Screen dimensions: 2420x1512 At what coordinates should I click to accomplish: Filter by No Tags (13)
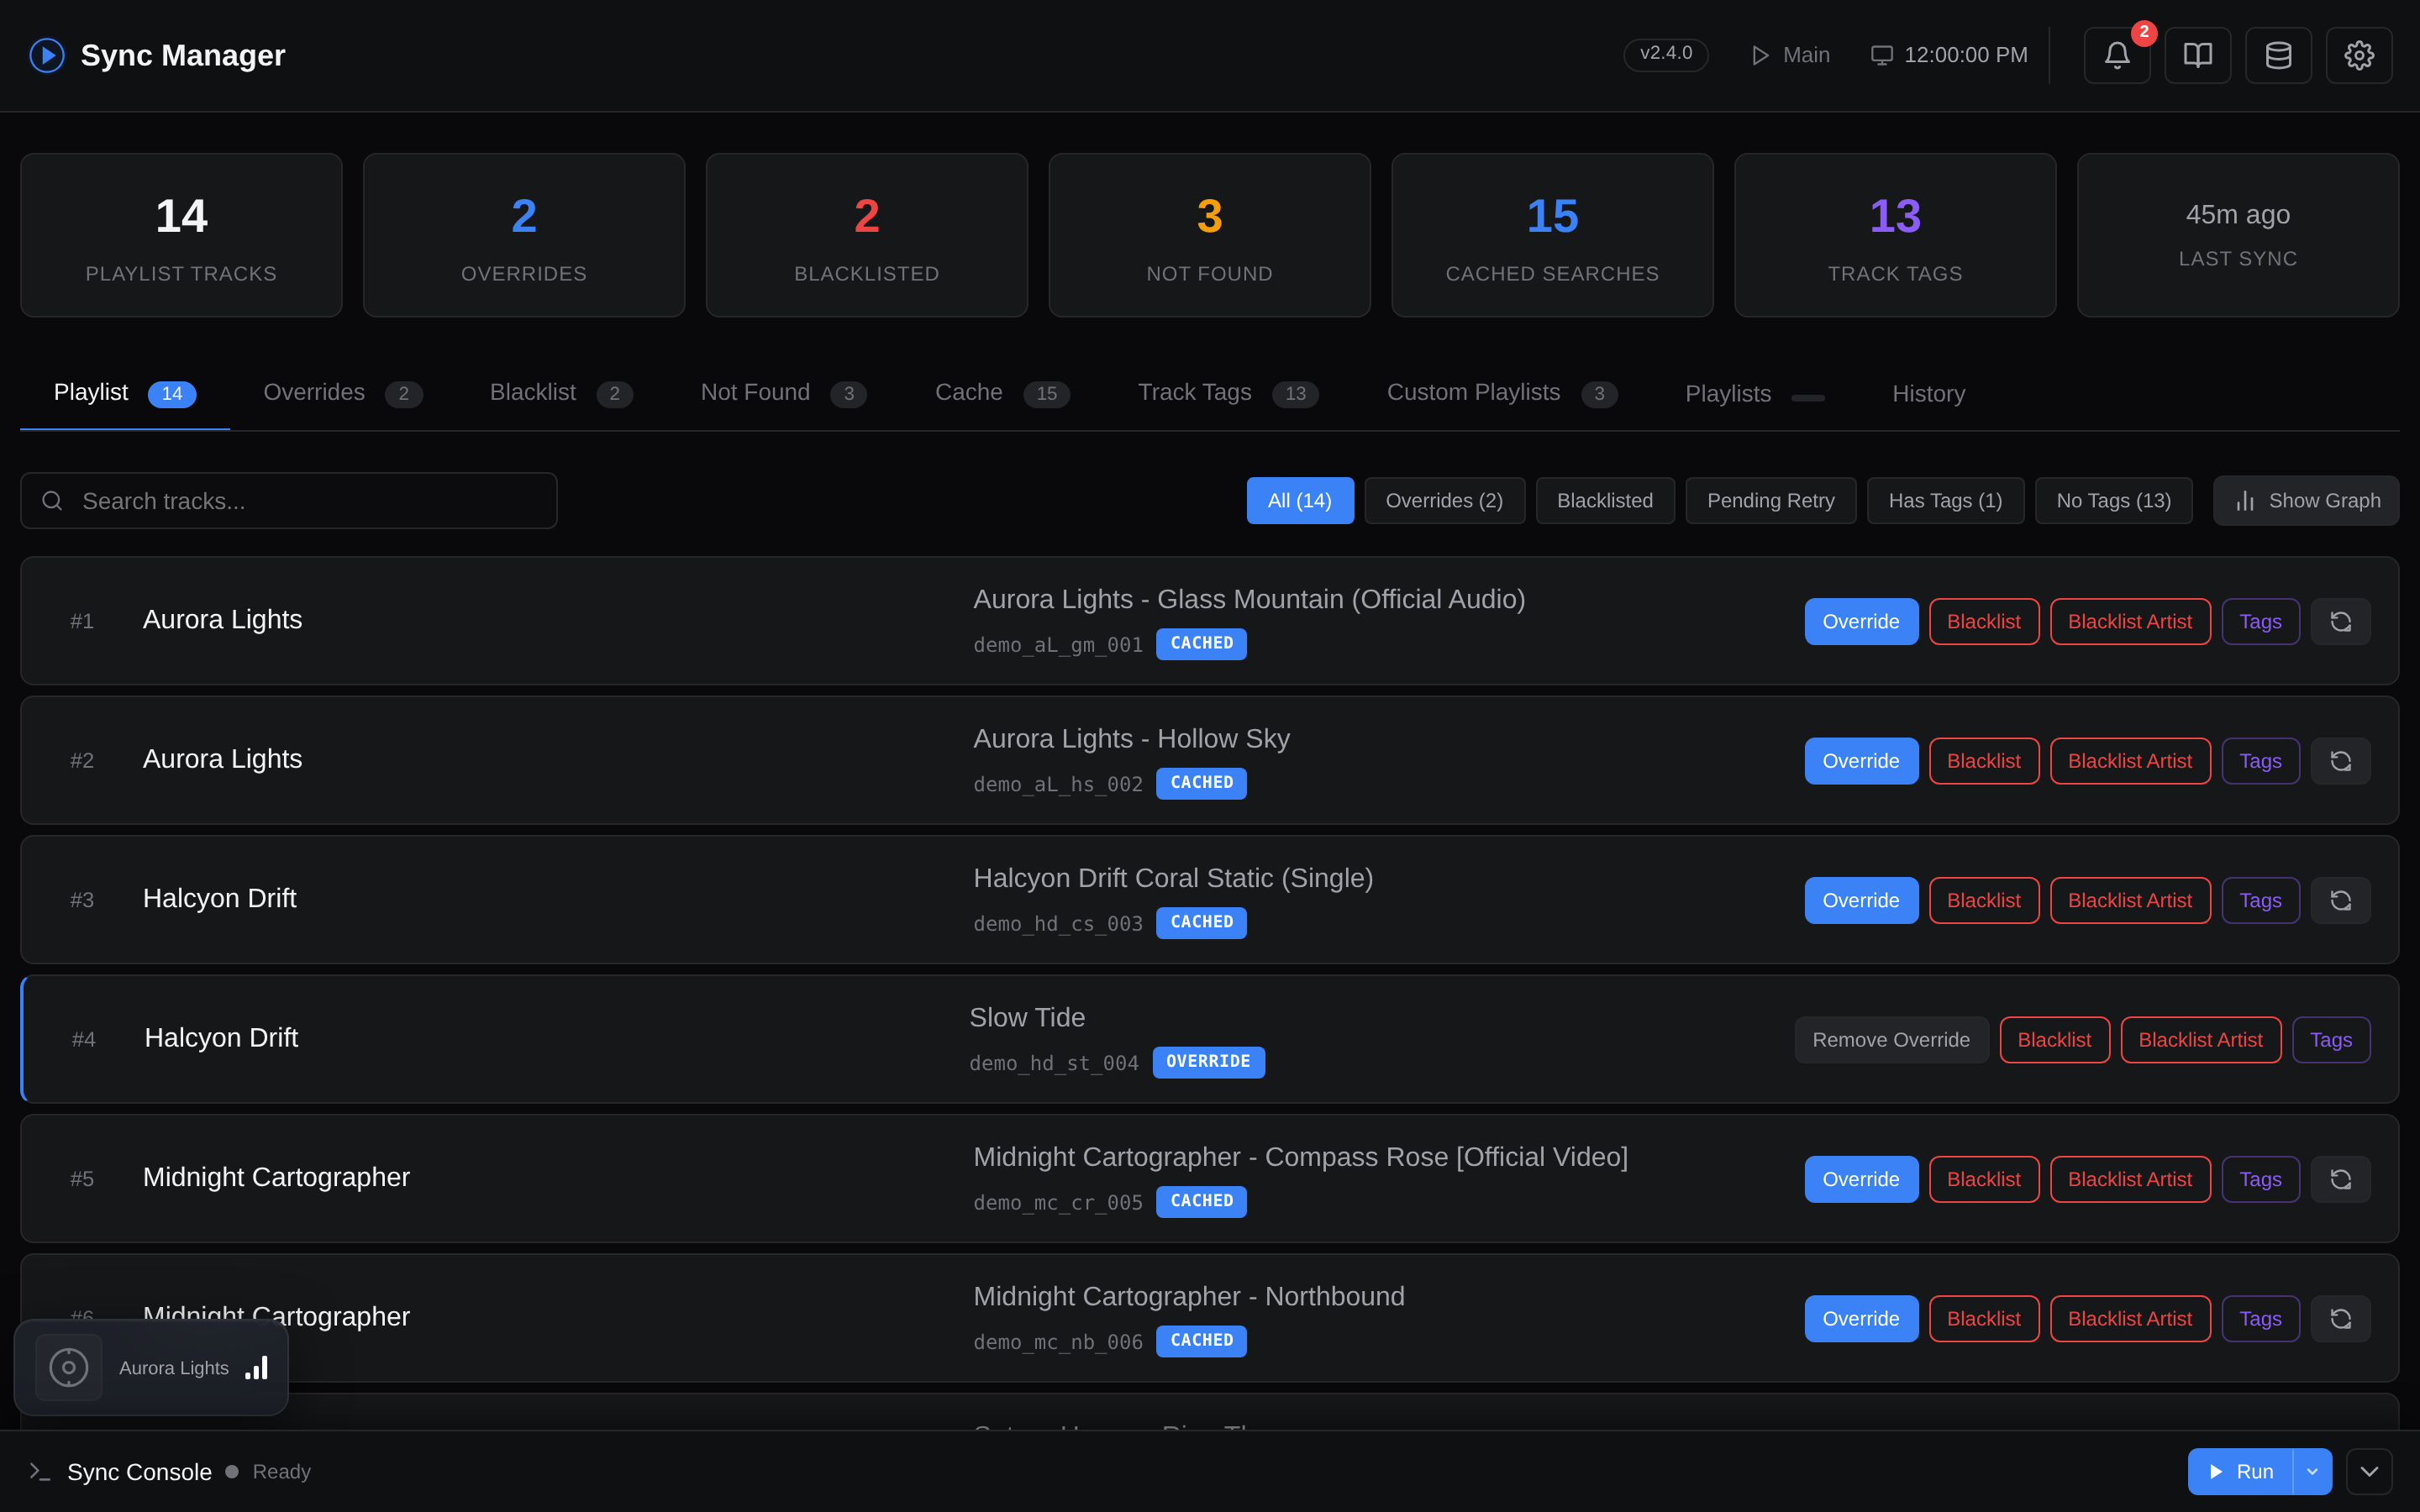[x=2114, y=501]
